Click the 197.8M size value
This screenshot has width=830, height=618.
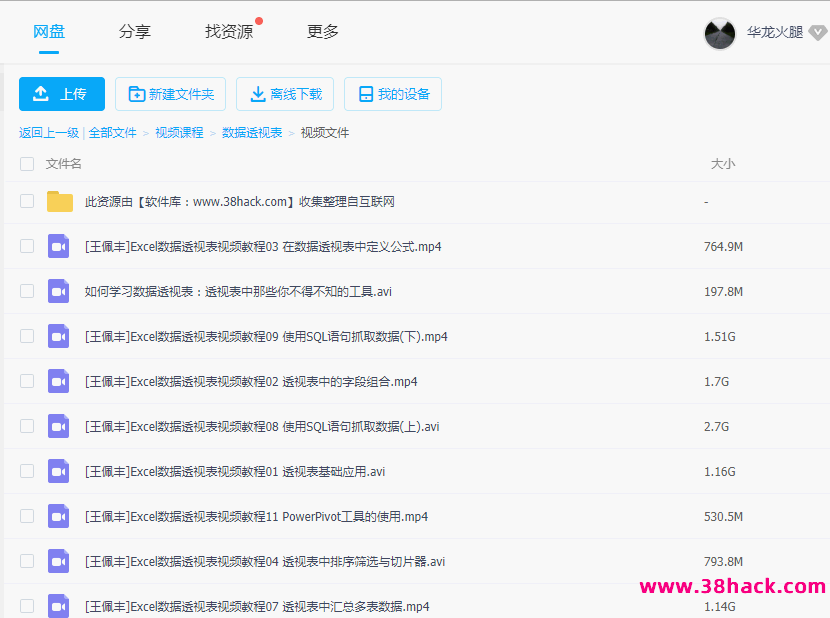(723, 292)
